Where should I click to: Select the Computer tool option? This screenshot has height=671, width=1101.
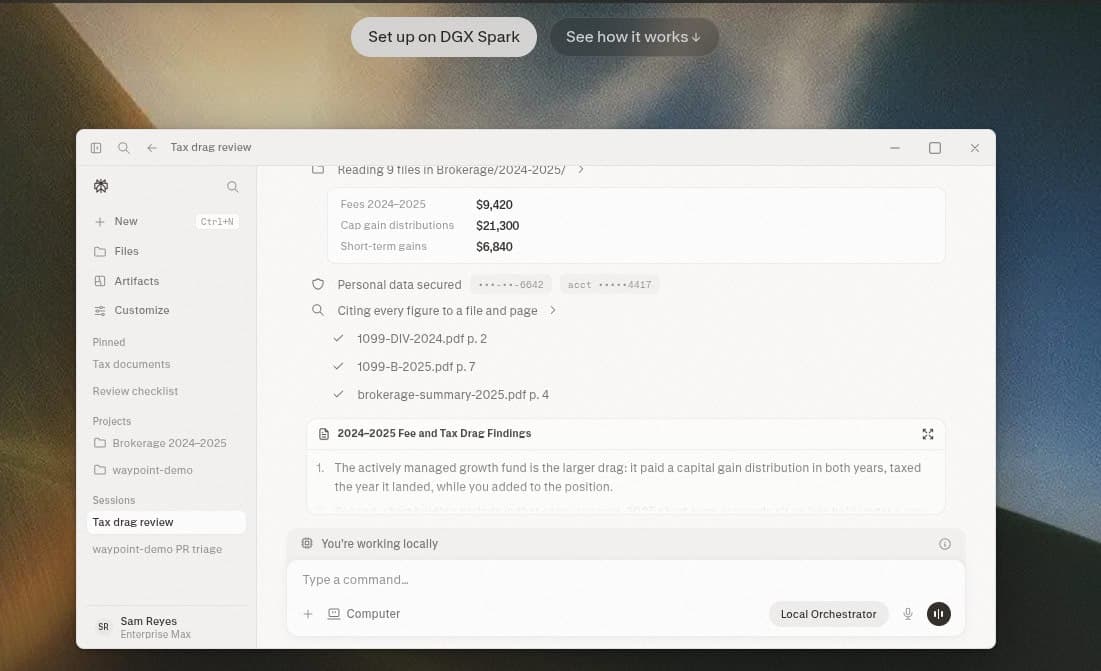tap(364, 613)
